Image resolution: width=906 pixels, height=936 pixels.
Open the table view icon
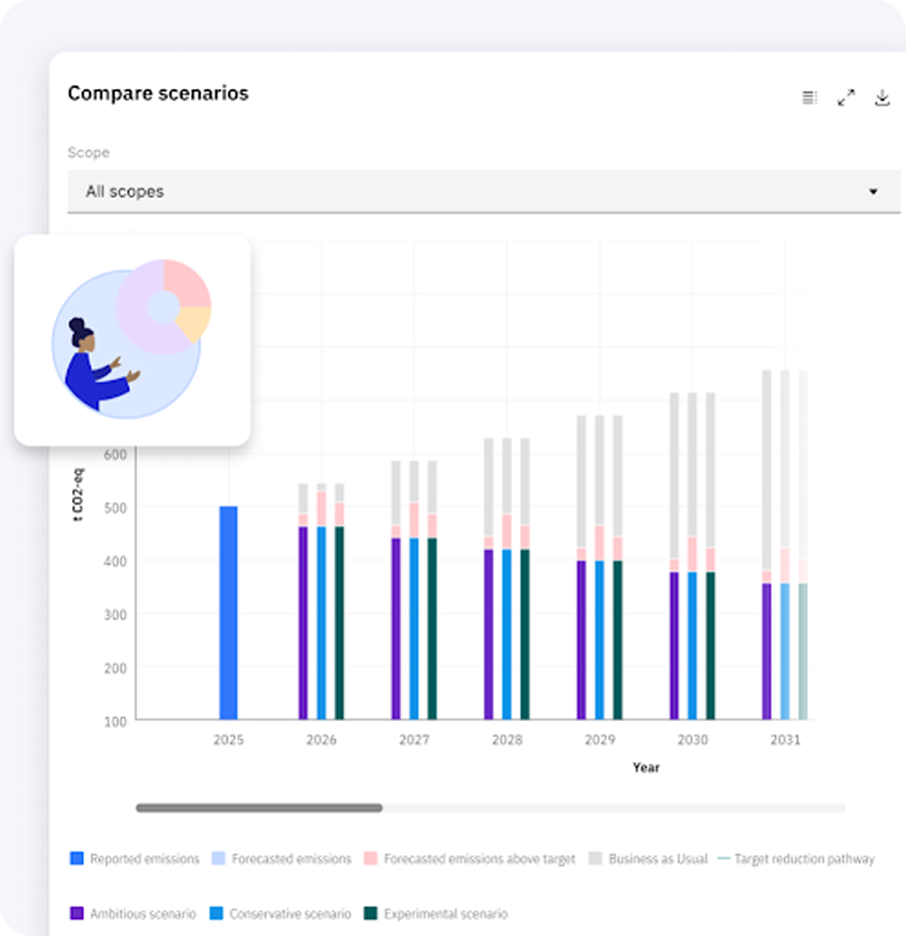click(x=809, y=97)
